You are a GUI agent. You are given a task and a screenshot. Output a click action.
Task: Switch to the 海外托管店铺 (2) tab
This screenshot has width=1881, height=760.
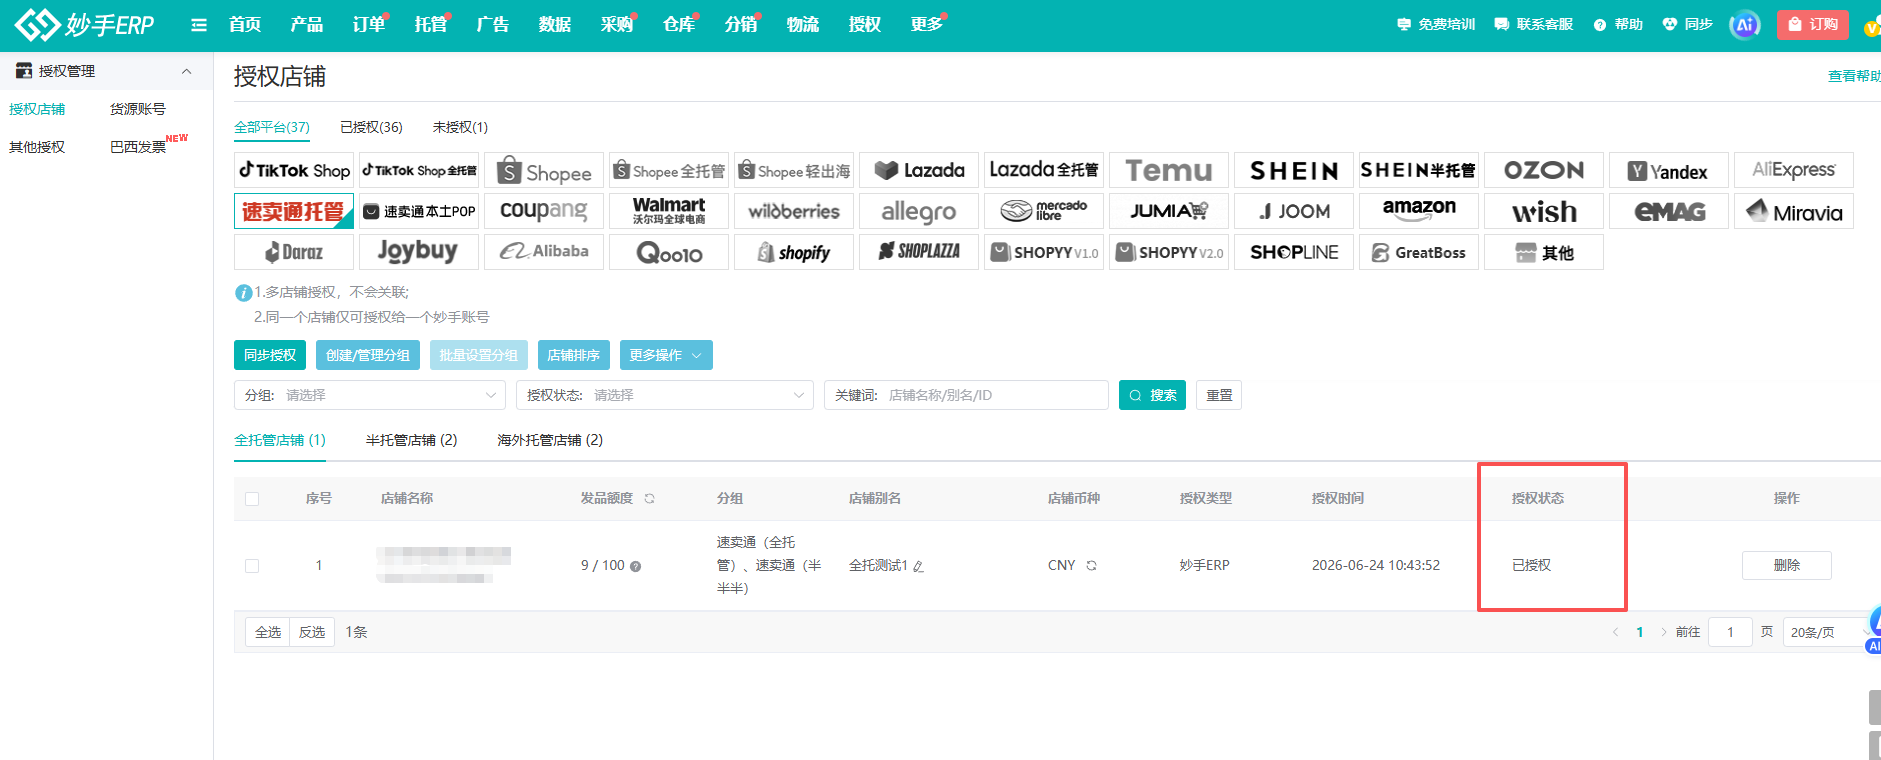tap(550, 440)
